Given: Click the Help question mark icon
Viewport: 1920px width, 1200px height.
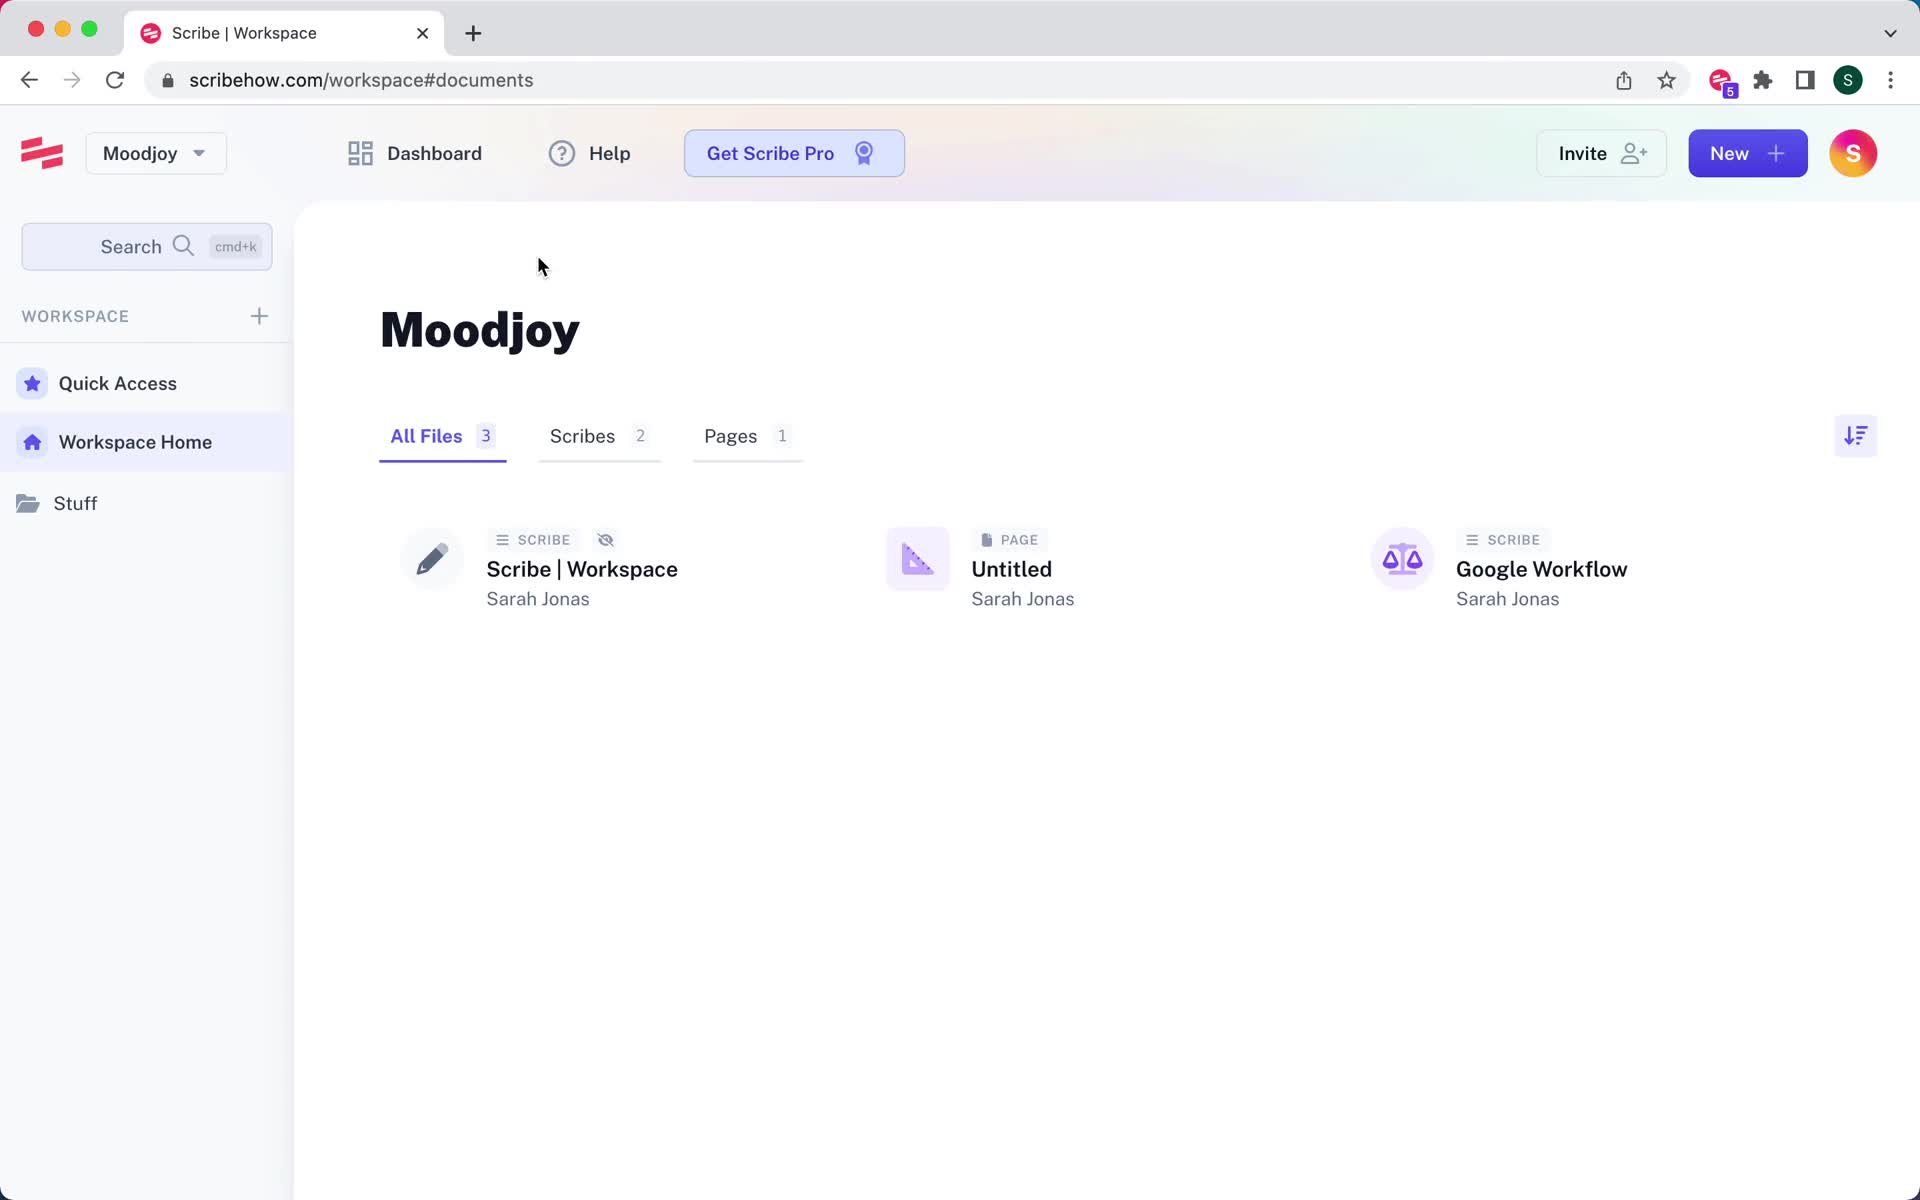Looking at the screenshot, I should (x=561, y=153).
